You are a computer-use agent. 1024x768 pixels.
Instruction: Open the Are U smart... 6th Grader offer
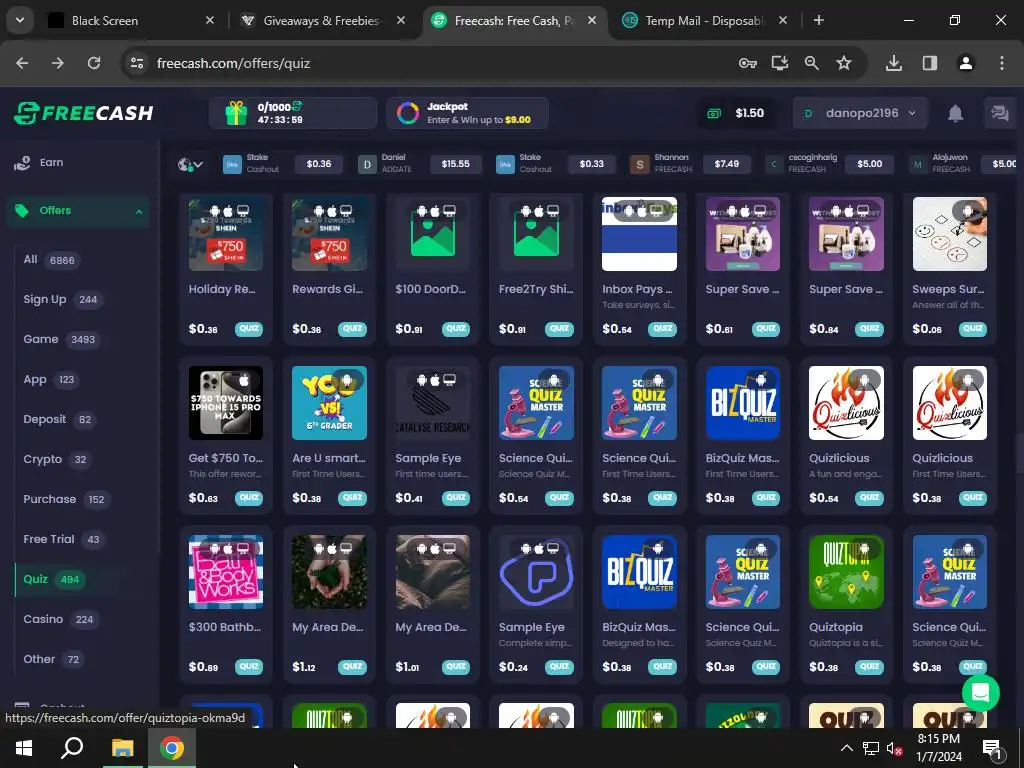point(329,436)
